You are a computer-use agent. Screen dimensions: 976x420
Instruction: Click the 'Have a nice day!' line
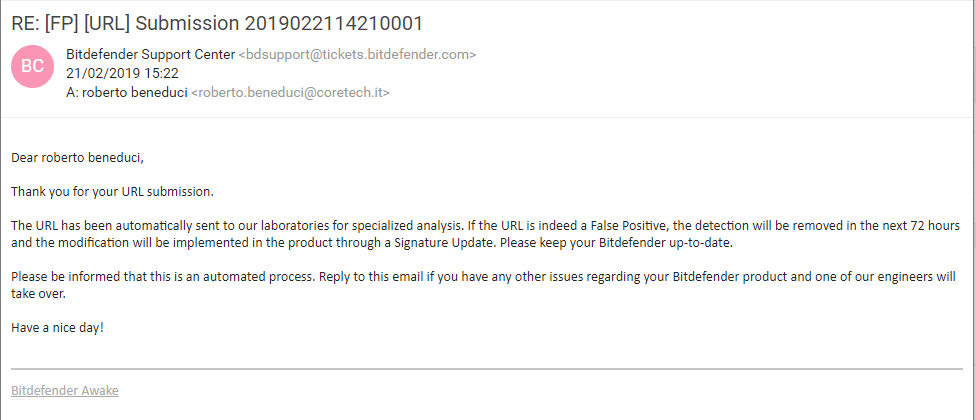point(57,327)
